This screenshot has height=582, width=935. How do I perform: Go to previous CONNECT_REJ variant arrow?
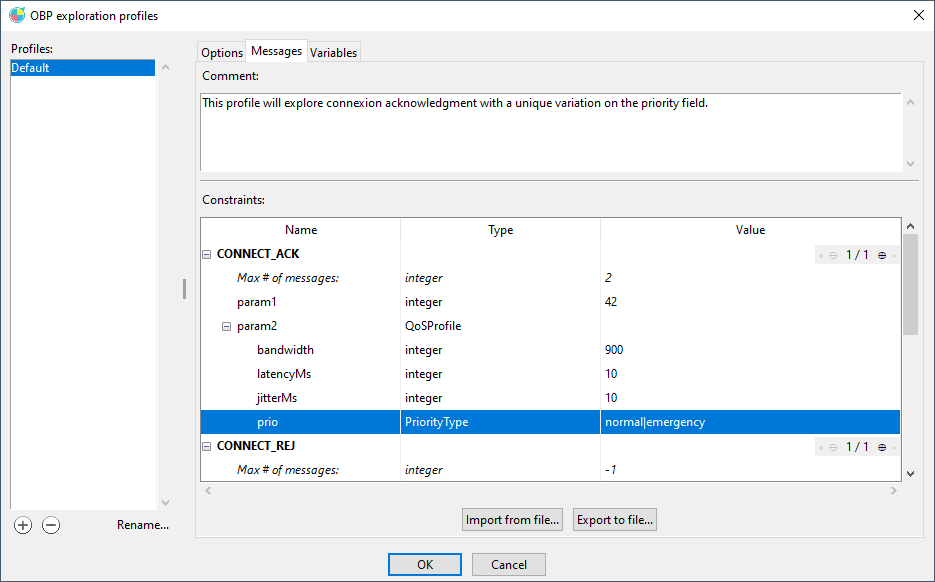[821, 447]
